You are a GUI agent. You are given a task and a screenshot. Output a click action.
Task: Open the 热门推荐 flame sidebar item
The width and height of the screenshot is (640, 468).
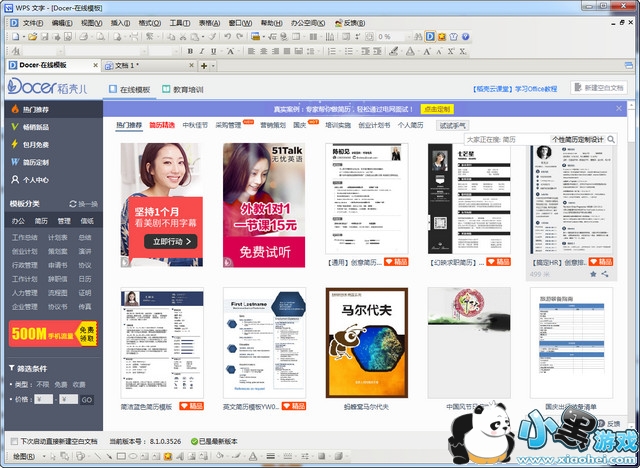37,110
